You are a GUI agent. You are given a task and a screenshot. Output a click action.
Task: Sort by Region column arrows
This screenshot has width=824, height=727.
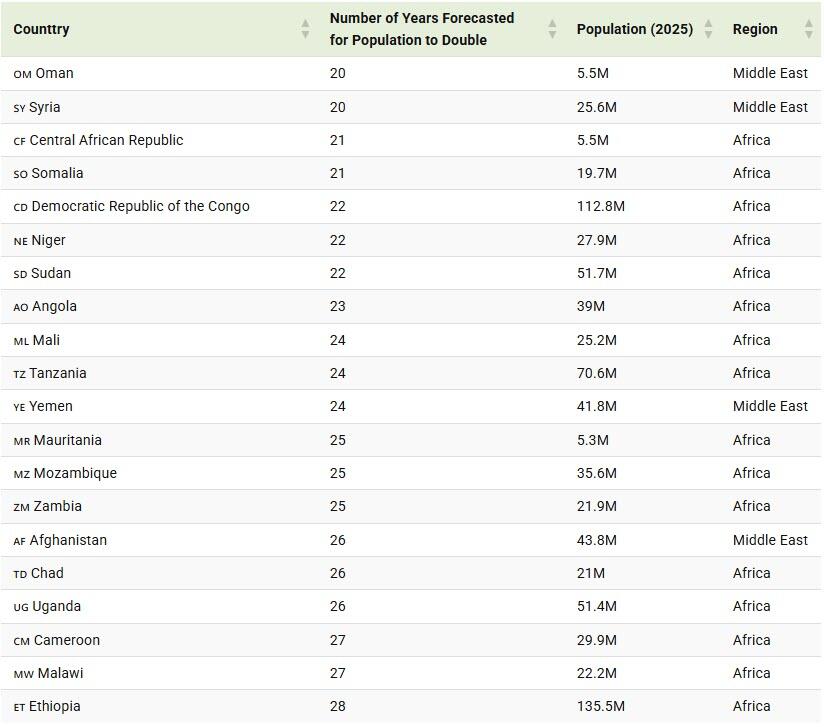[808, 29]
